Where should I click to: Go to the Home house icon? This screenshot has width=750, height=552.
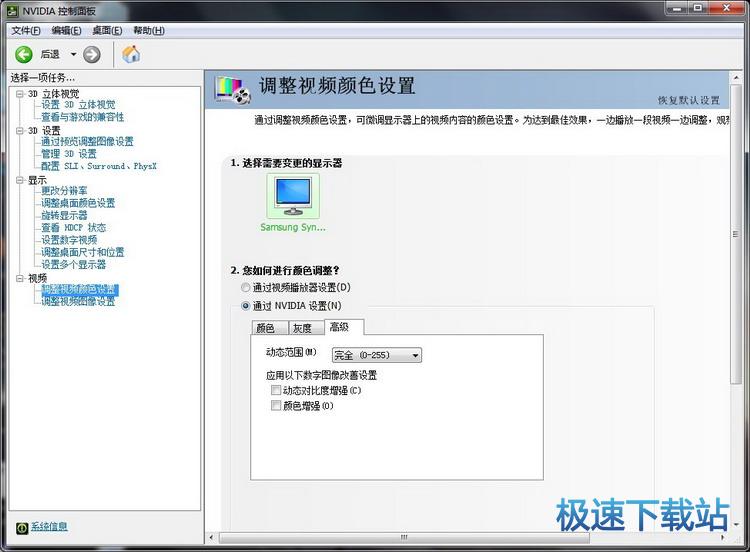click(x=131, y=54)
